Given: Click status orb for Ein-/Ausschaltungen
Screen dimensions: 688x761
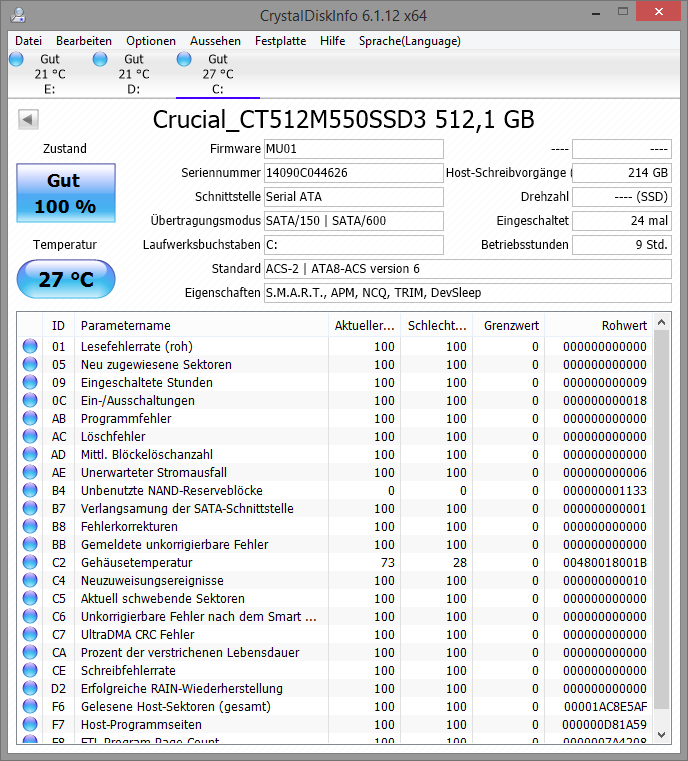Looking at the screenshot, I should coord(30,400).
